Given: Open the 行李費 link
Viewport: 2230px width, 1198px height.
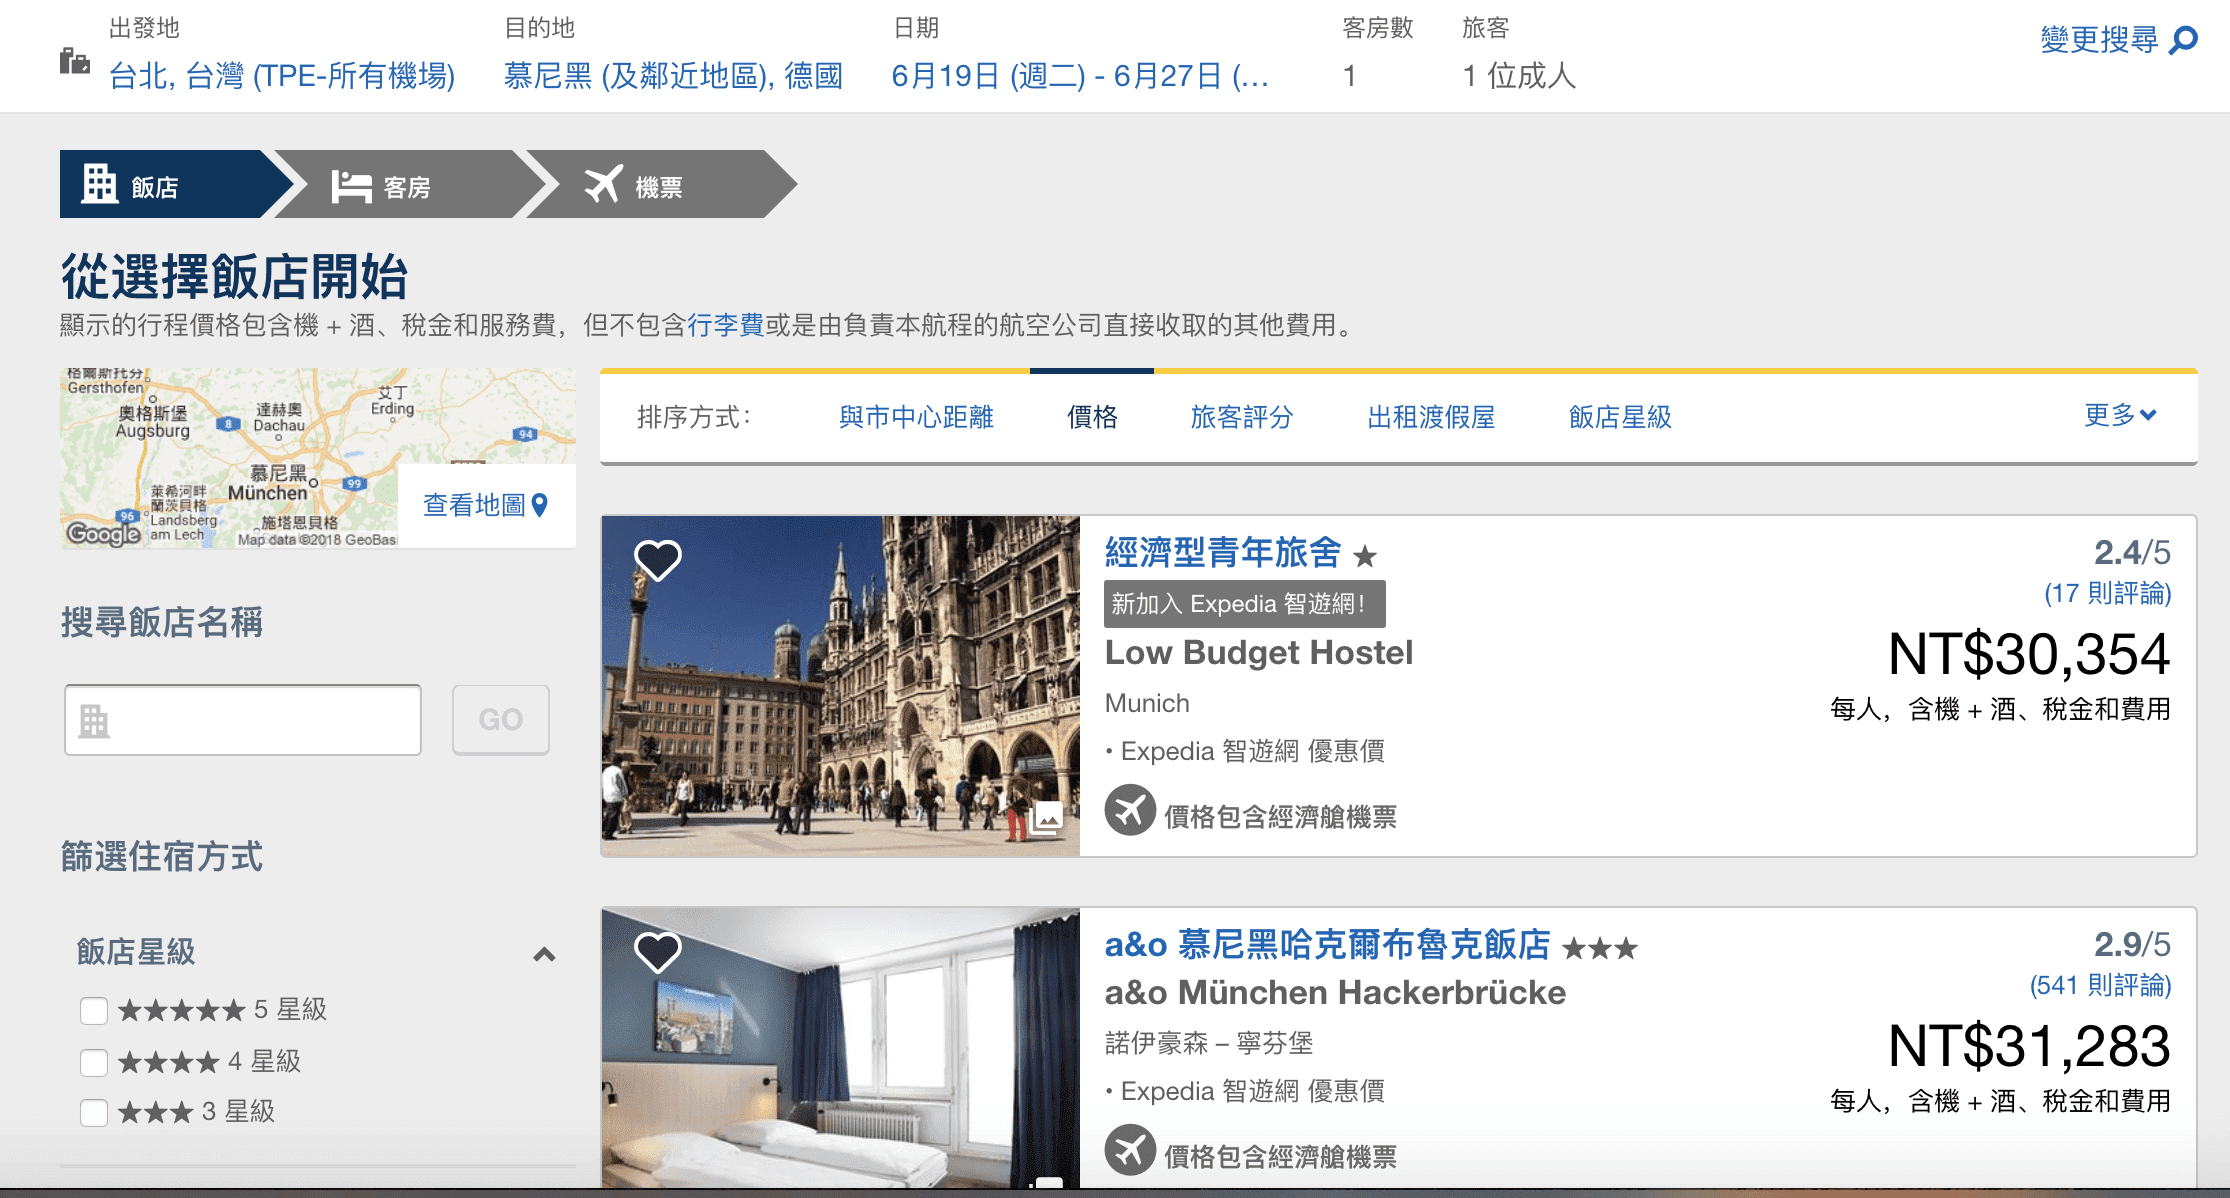Looking at the screenshot, I should pos(725,325).
